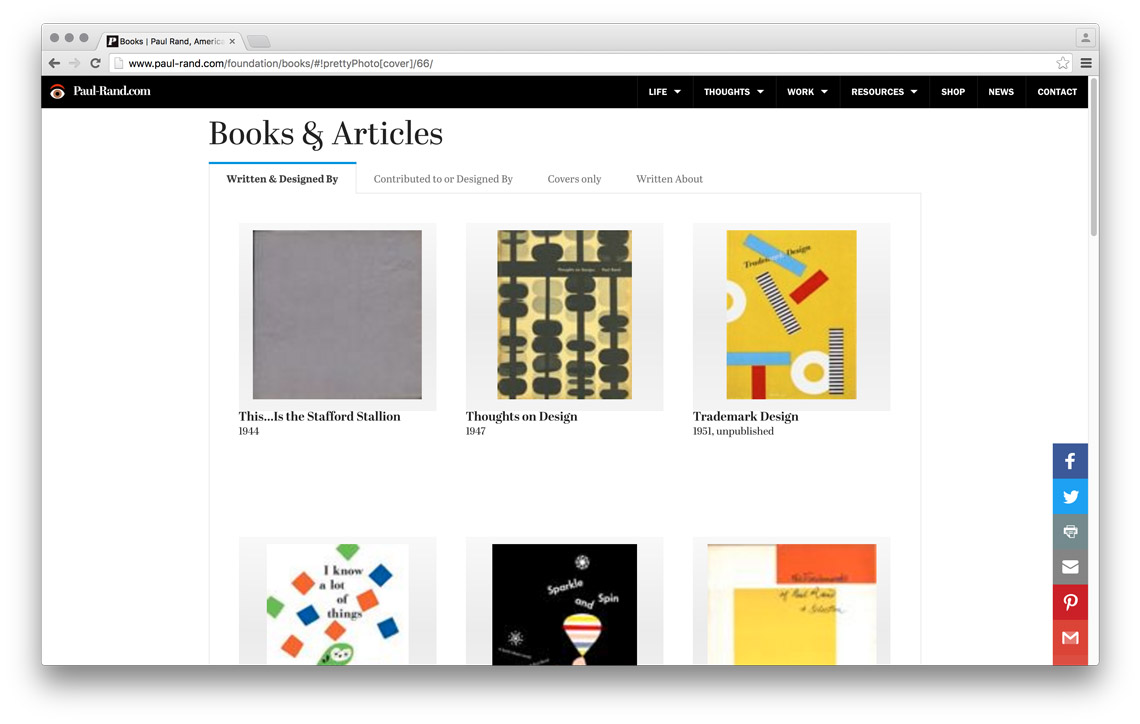The height and width of the screenshot is (724, 1140).
Task: Go back with browser arrow
Action: pos(54,63)
